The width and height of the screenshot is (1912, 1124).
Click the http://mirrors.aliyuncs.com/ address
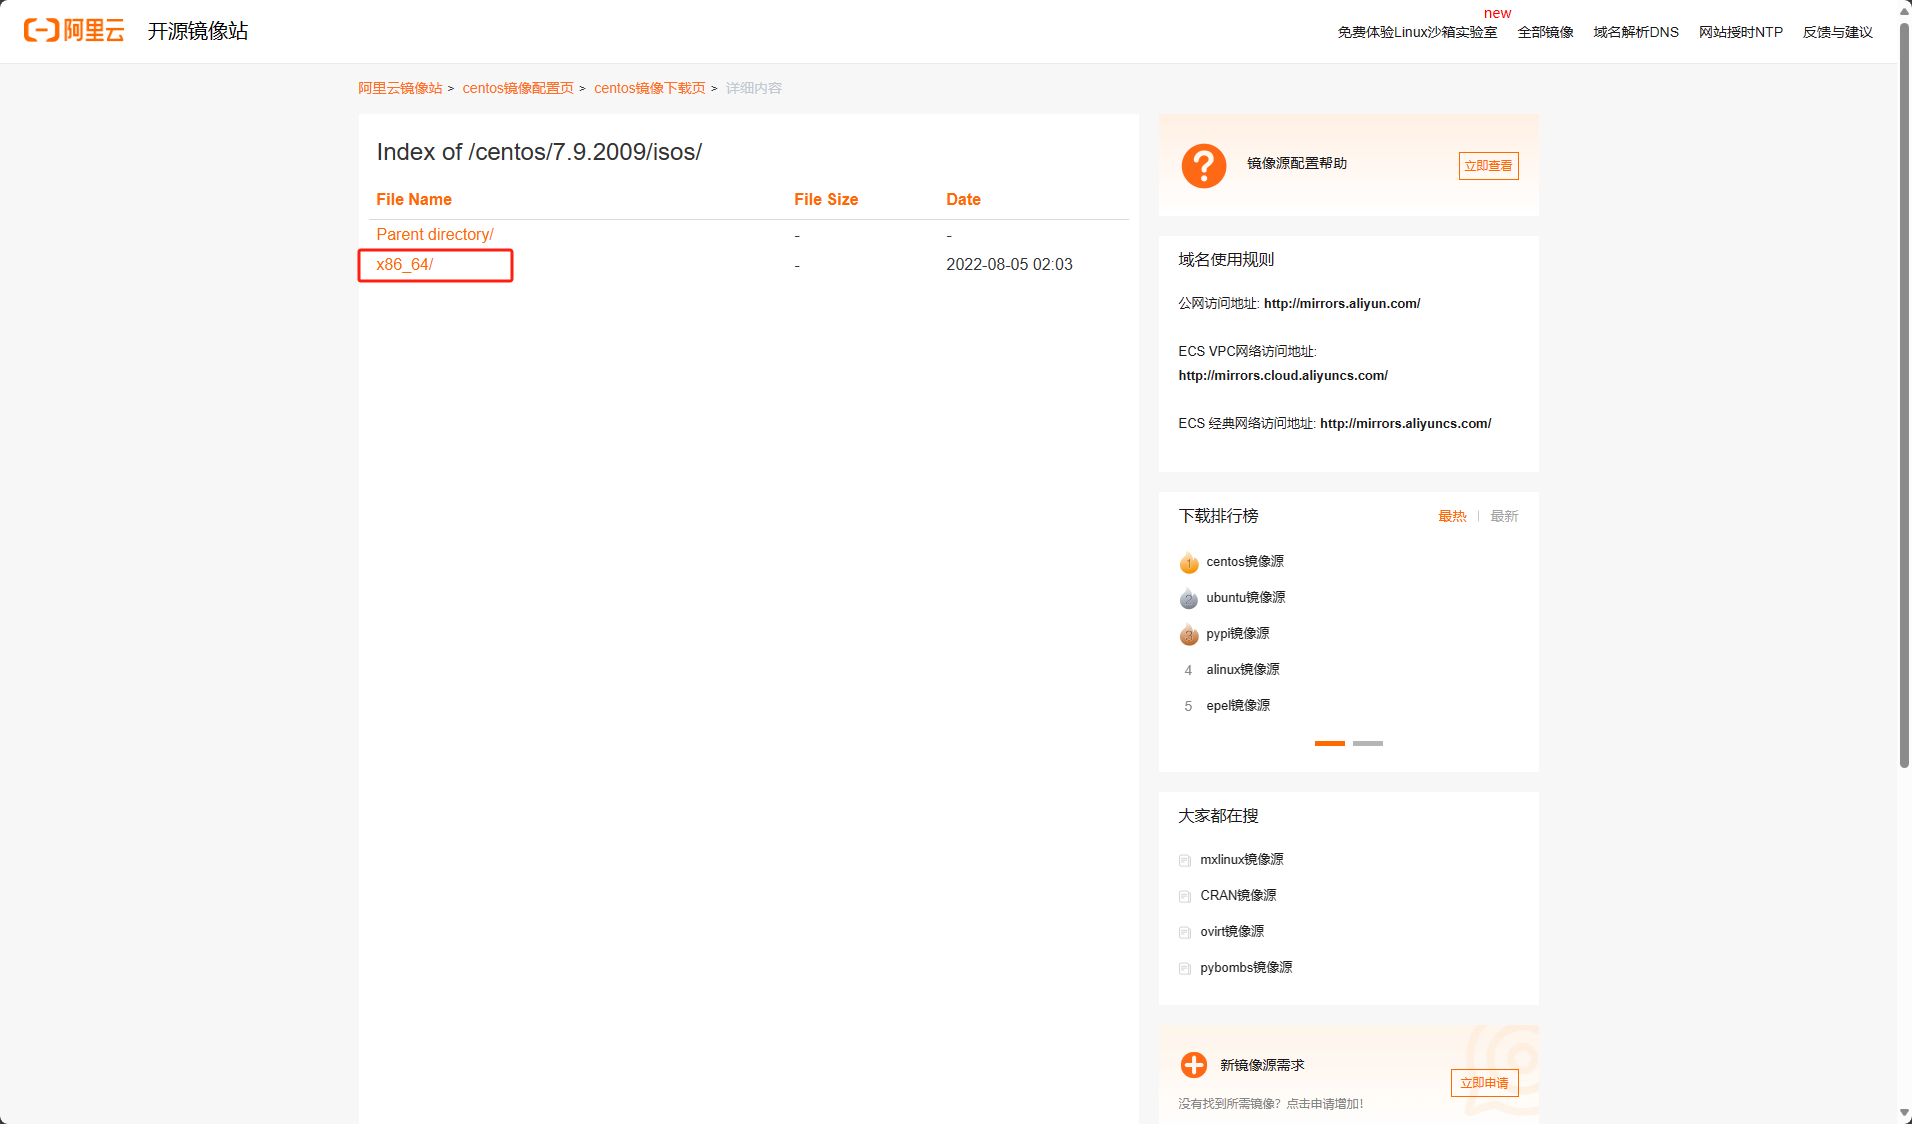coord(1405,424)
